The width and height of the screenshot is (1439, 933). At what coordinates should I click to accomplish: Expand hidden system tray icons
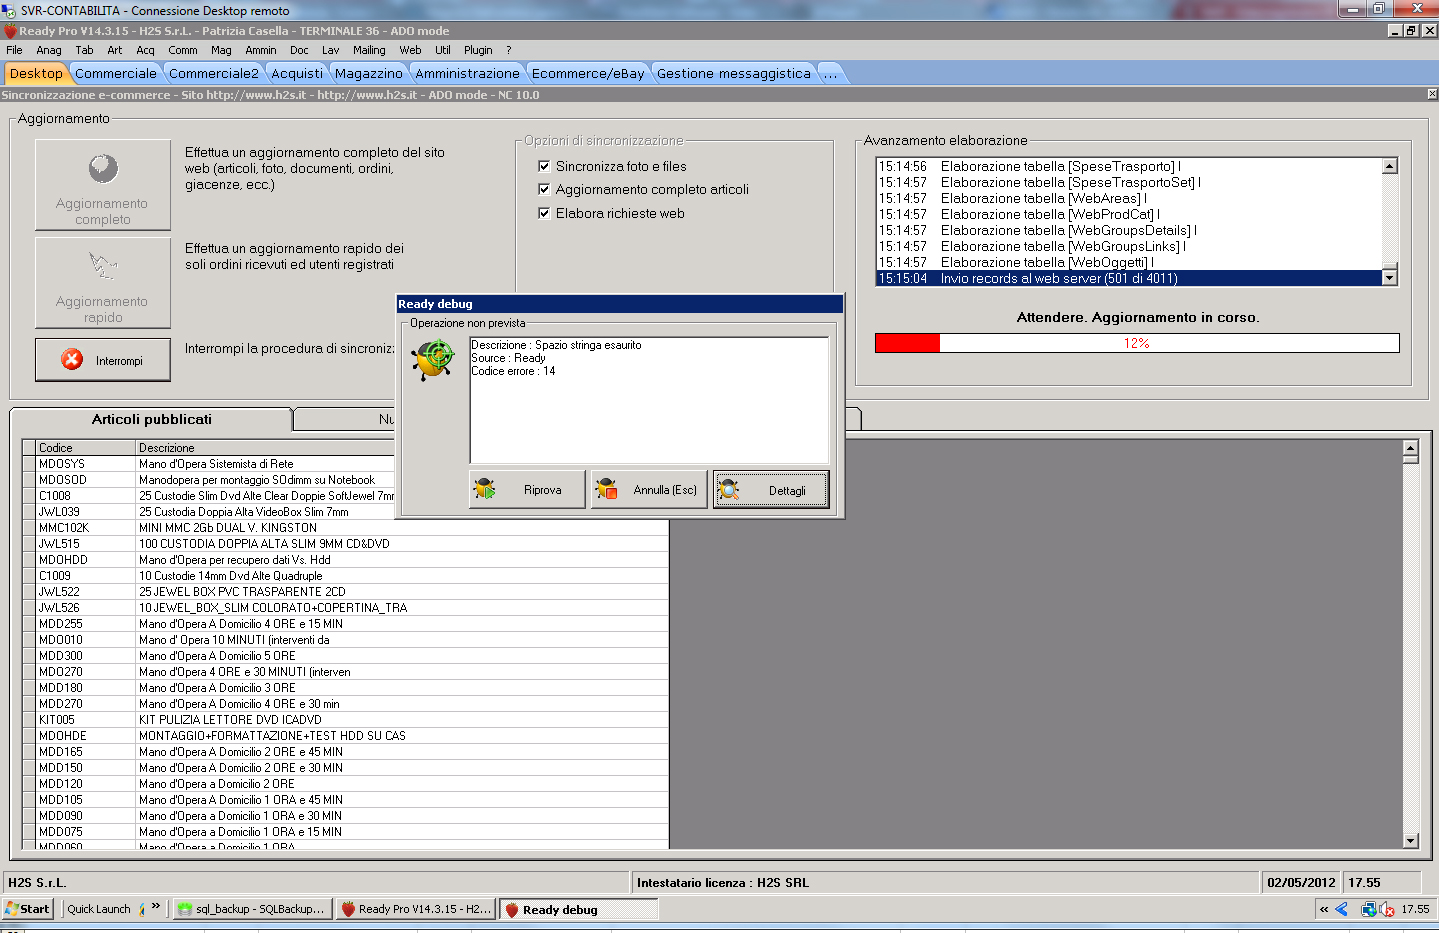coord(1324,909)
